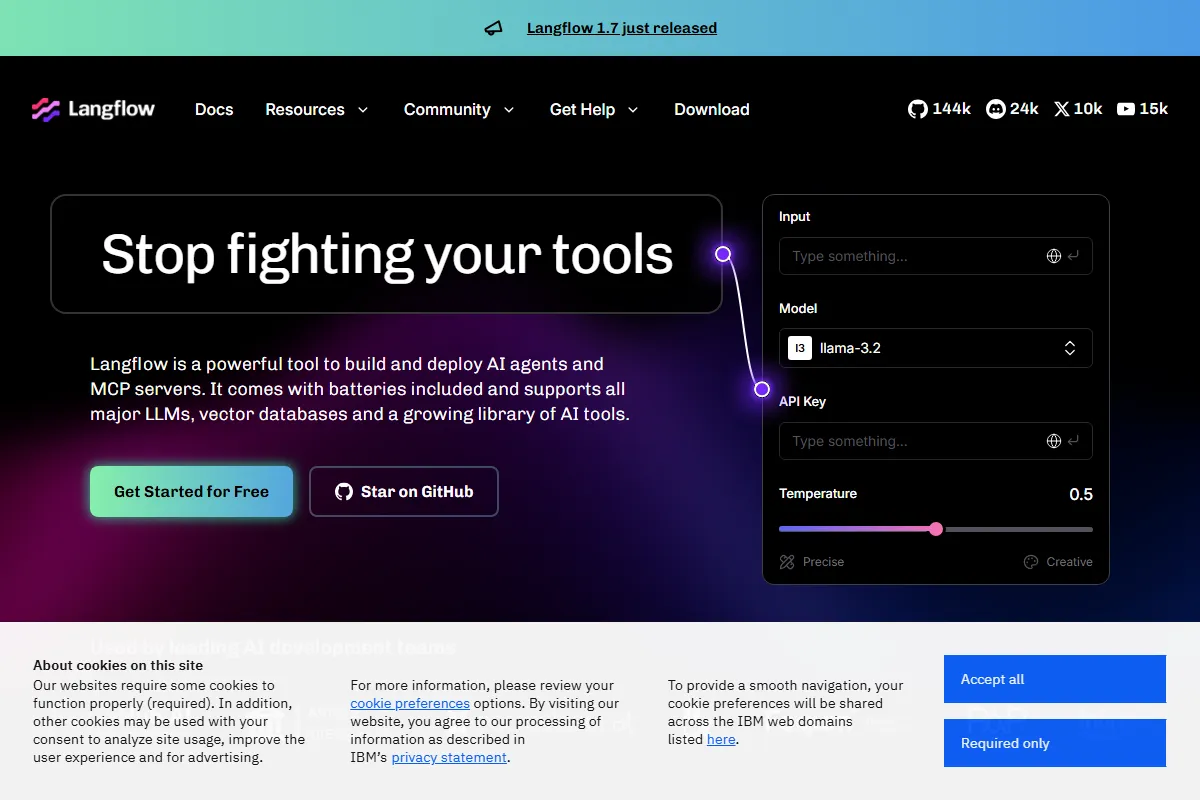Image resolution: width=1200 pixels, height=800 pixels.
Task: Expand the Get Help menu
Action: click(593, 109)
